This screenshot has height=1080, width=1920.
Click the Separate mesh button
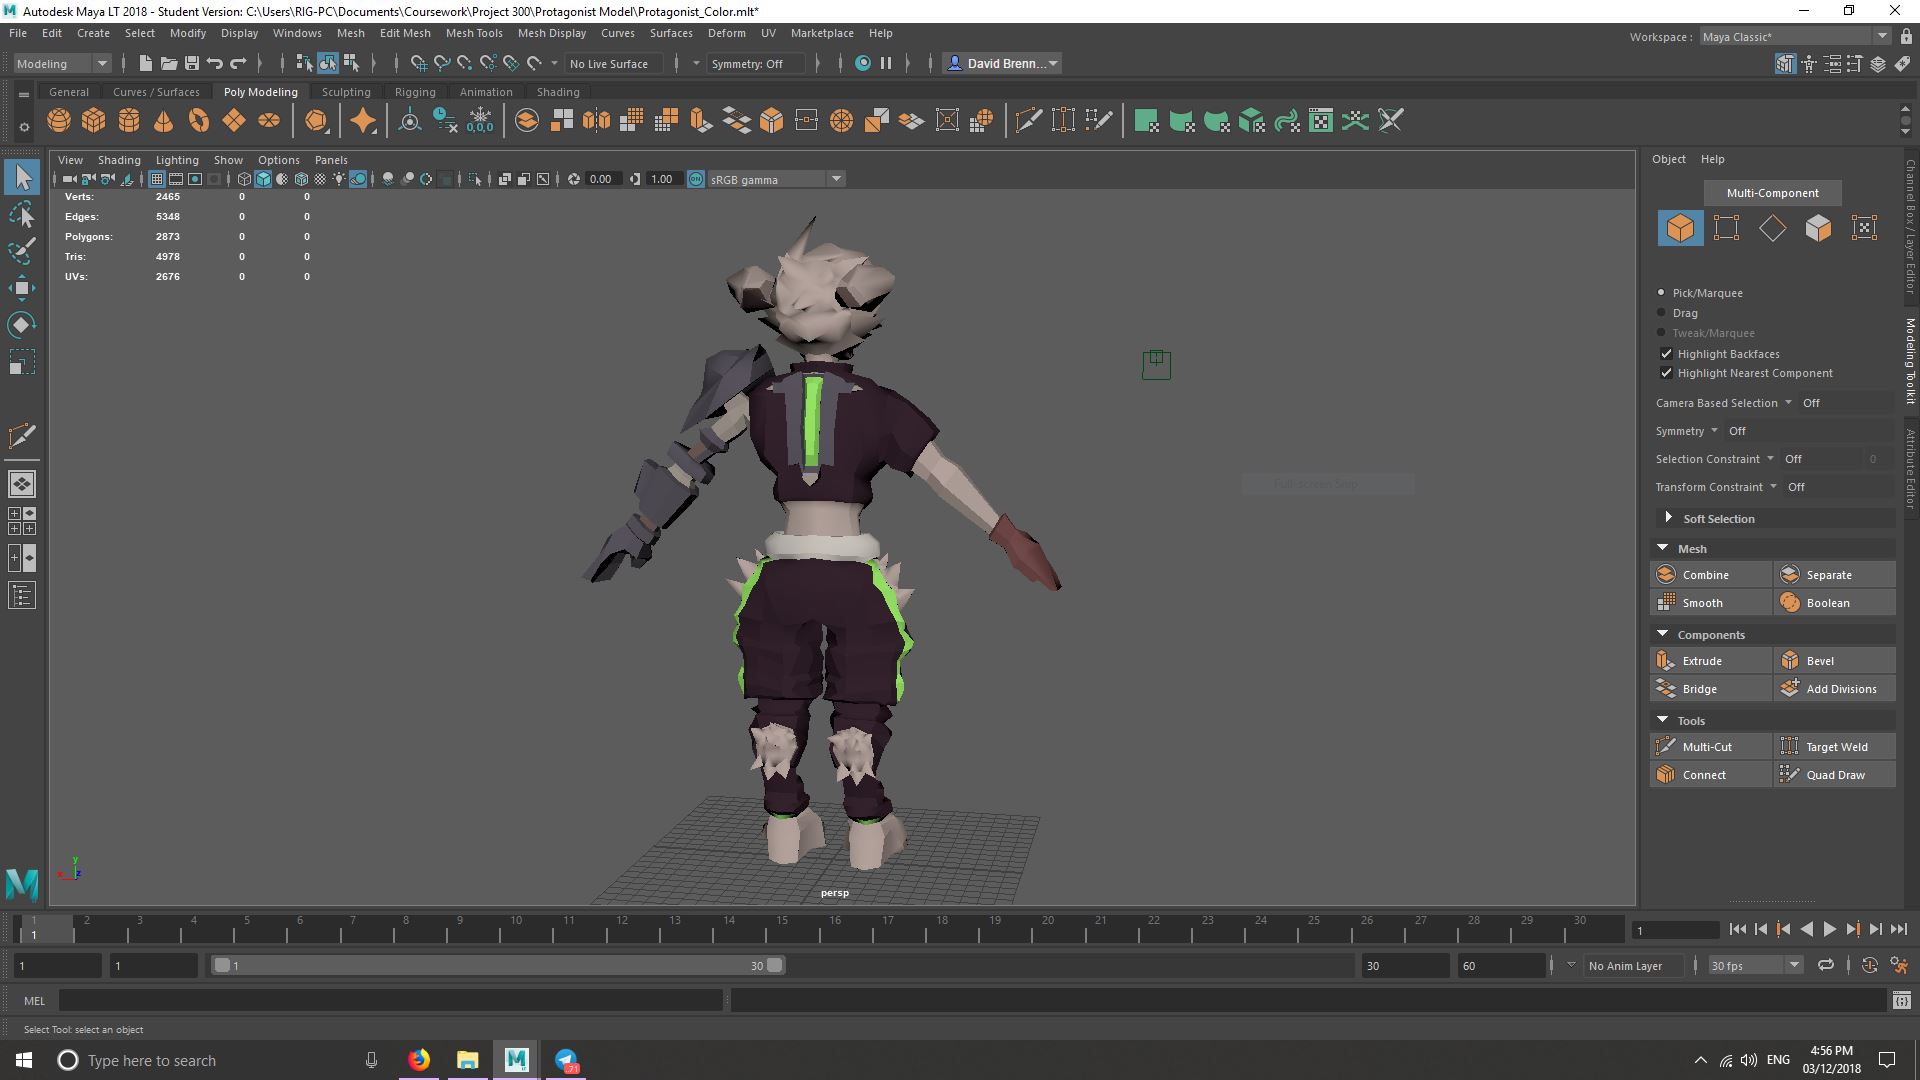[x=1835, y=575]
